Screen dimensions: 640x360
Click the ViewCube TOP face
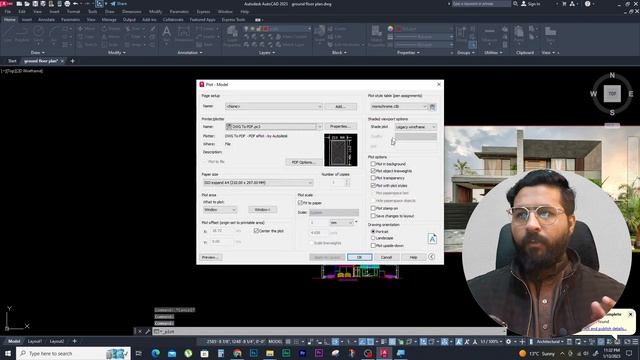tap(612, 94)
